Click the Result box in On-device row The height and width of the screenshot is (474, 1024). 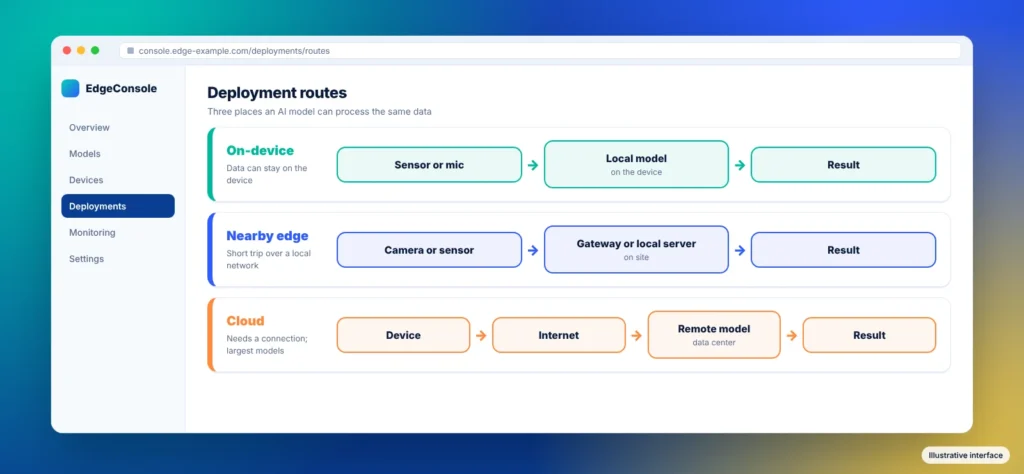point(843,165)
